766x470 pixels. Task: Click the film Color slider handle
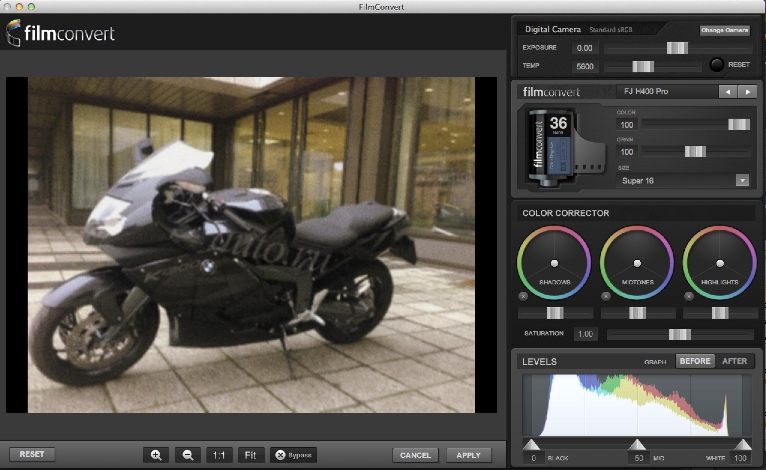(739, 125)
